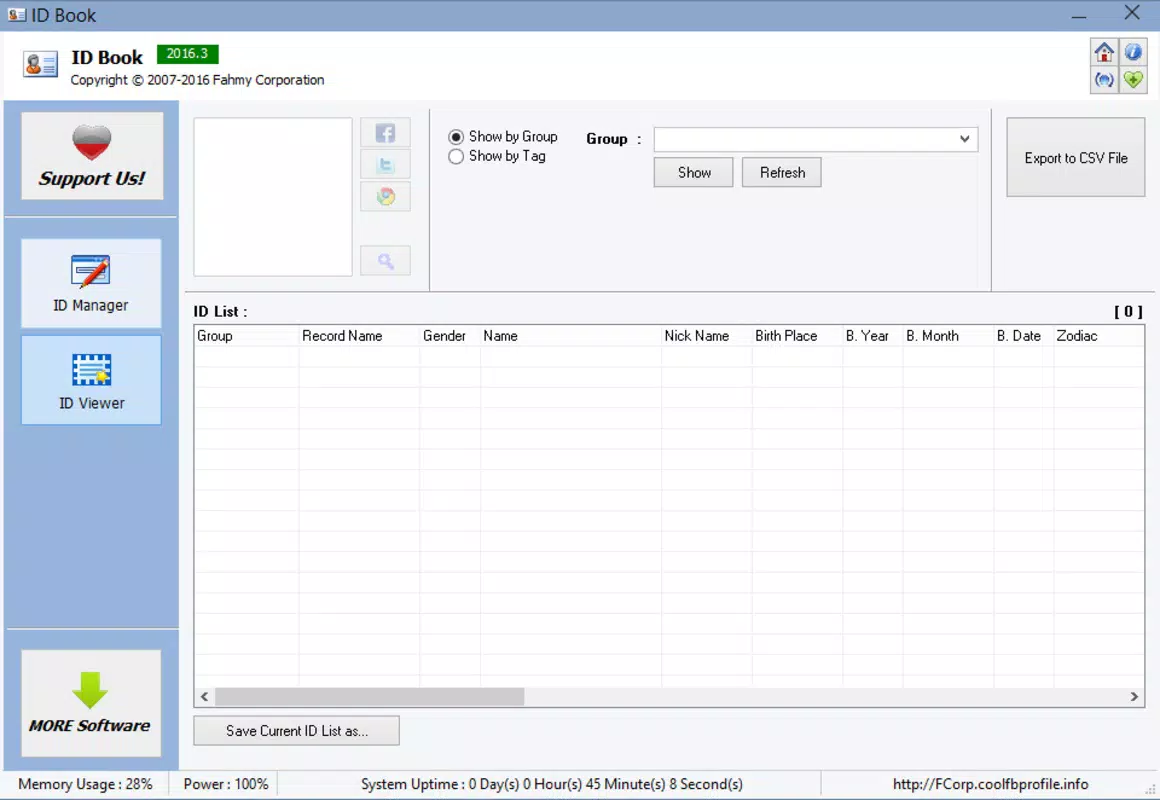Click the Group column header
The width and height of the screenshot is (1160, 800).
[x=246, y=336]
